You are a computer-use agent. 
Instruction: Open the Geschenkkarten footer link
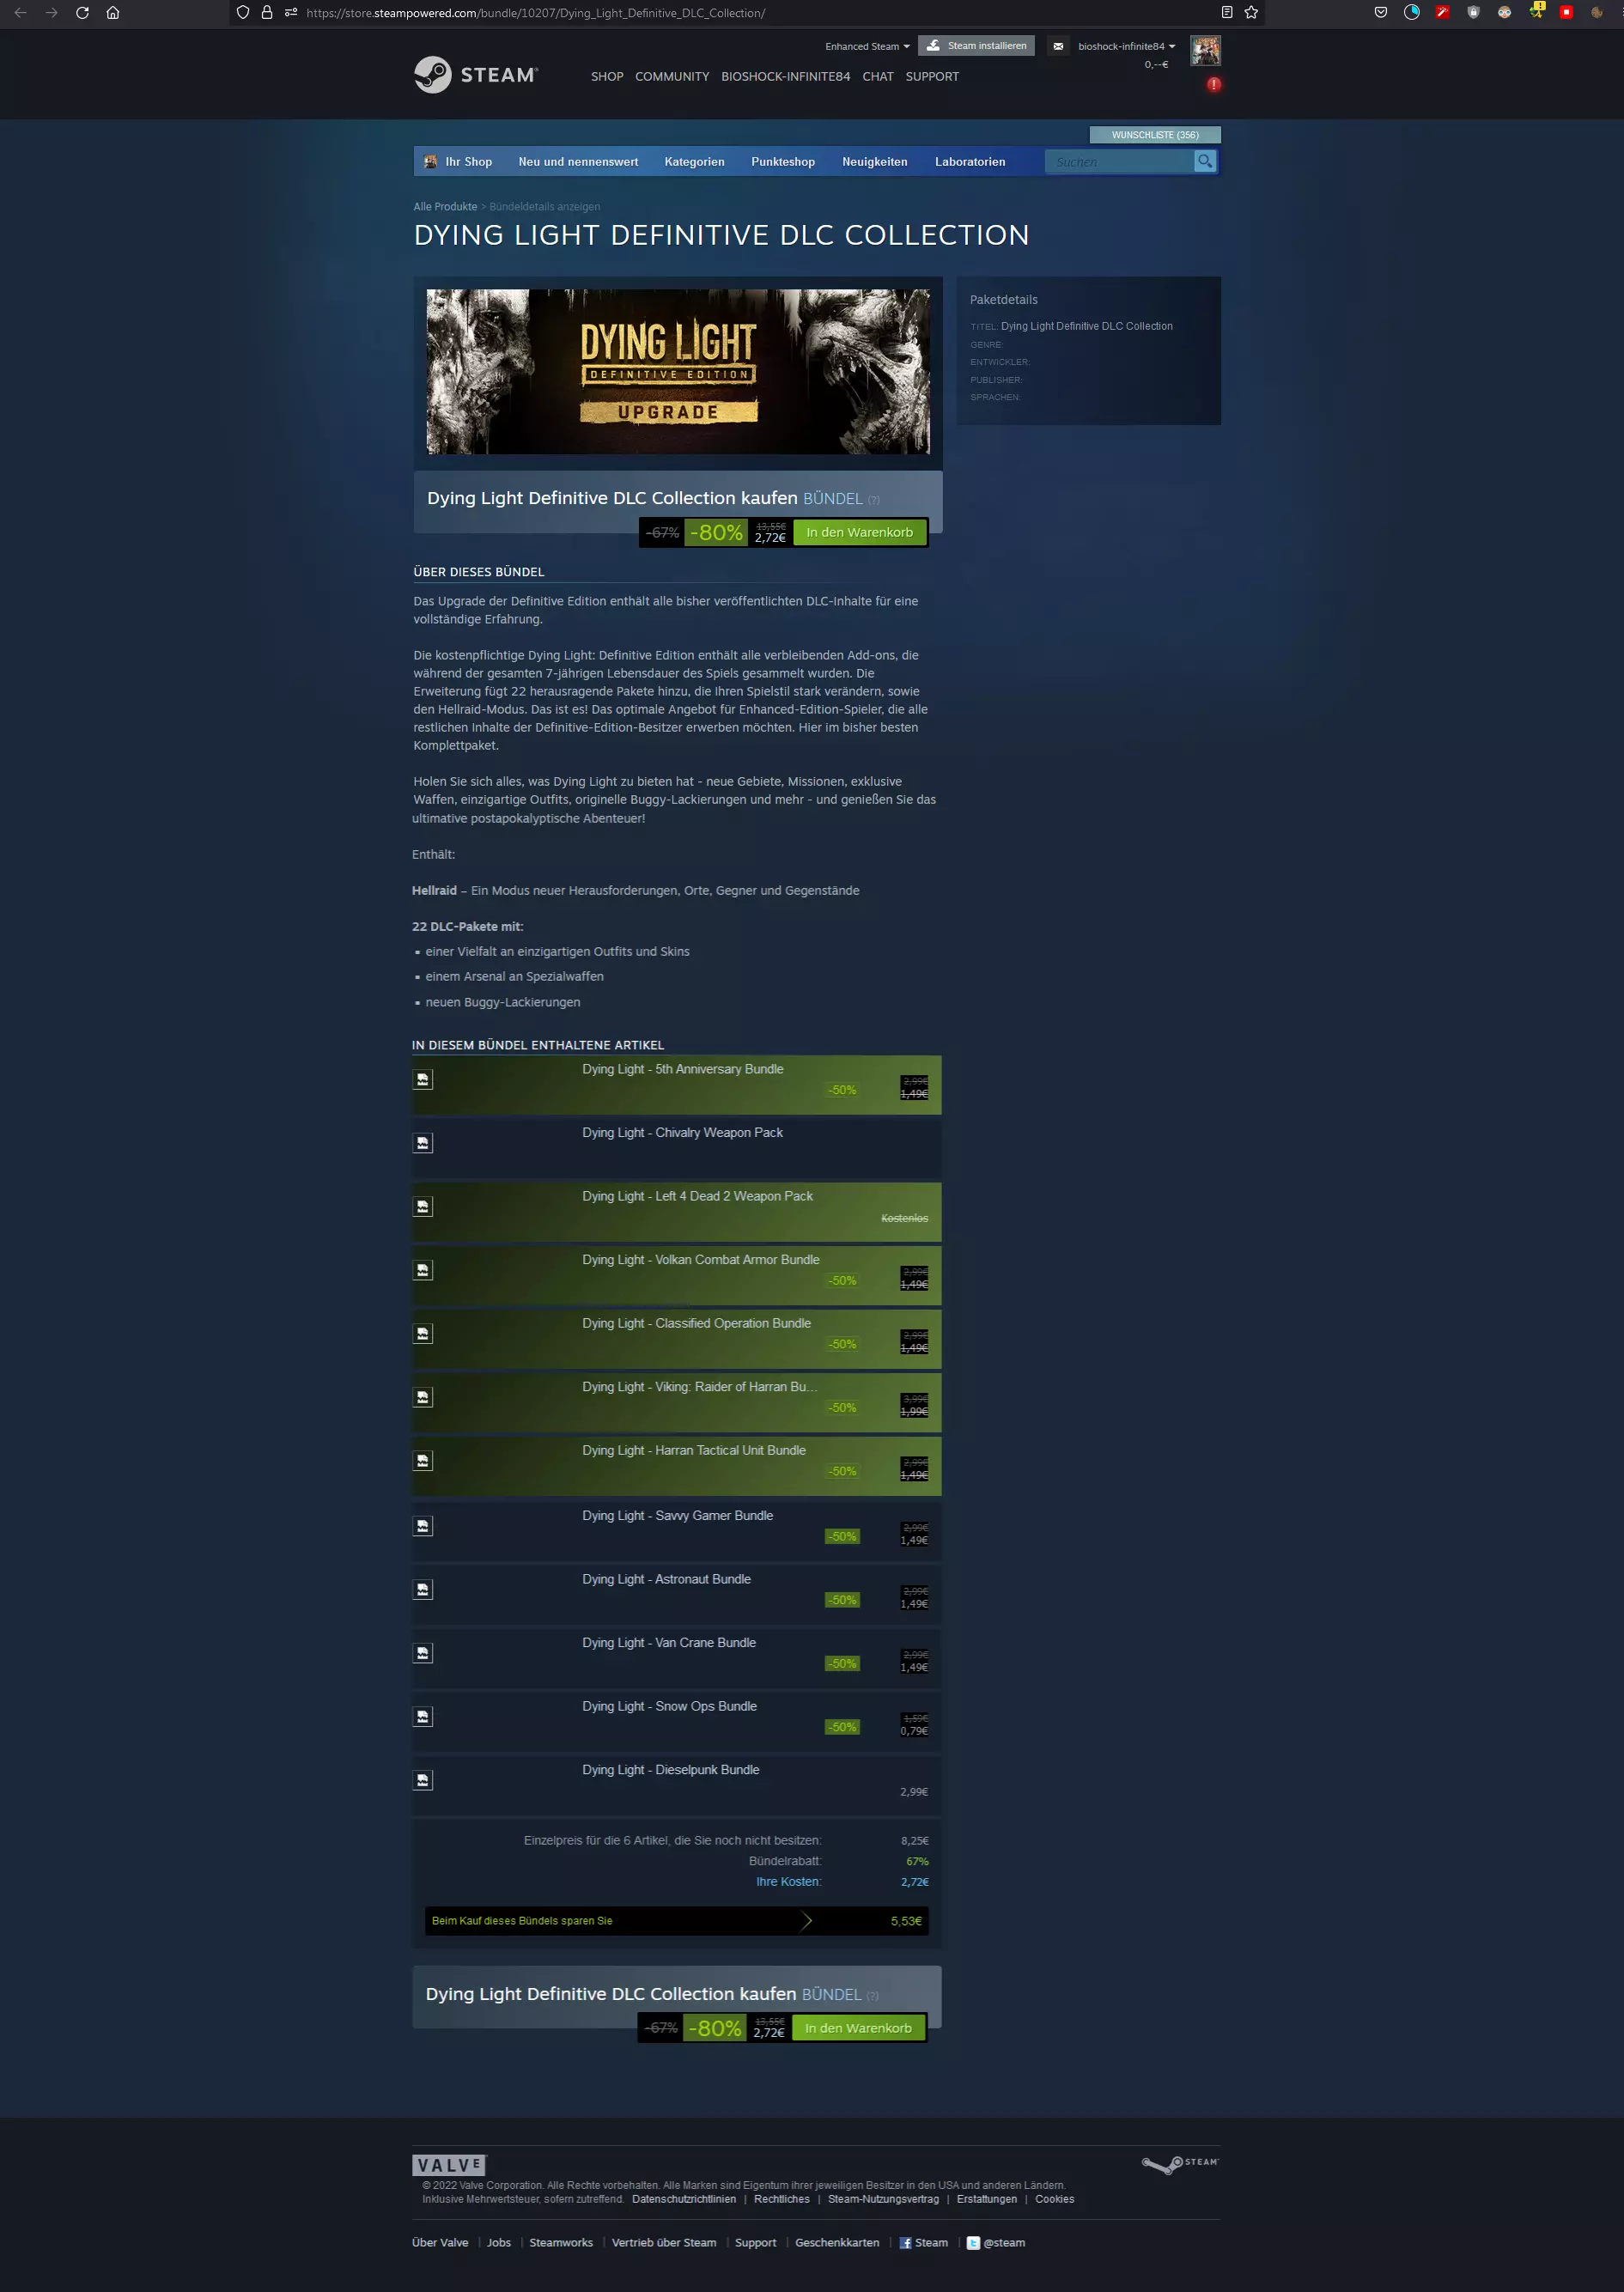click(837, 2243)
